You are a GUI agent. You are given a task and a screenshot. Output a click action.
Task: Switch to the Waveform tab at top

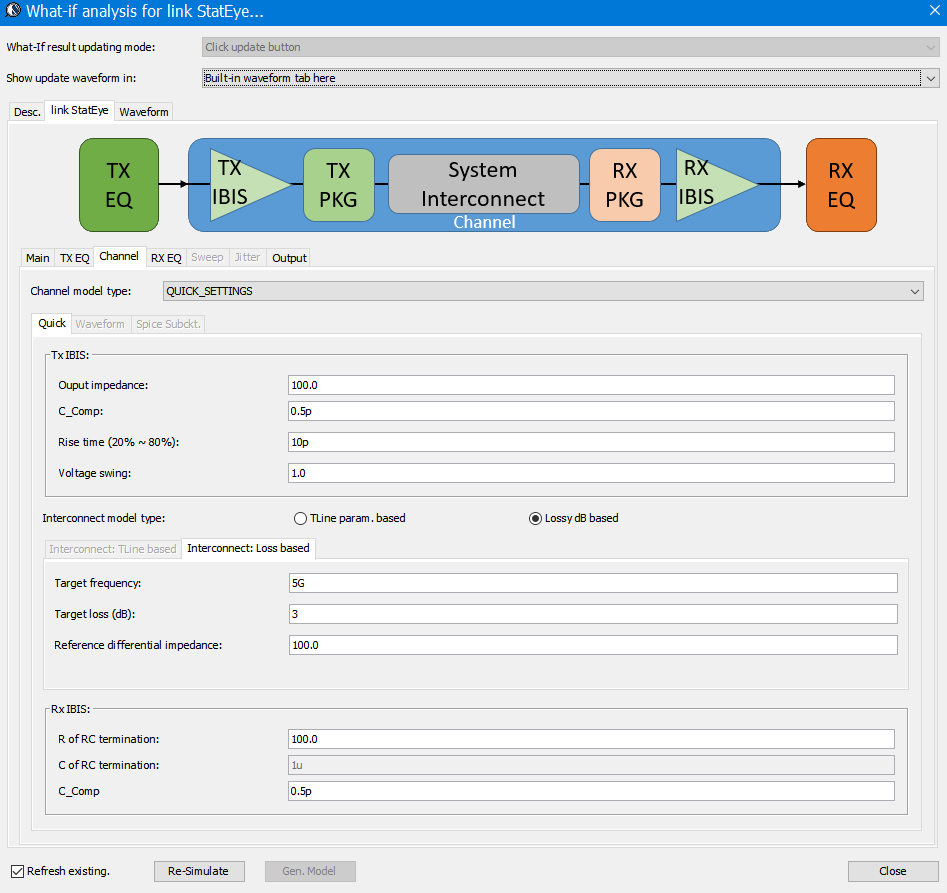pyautogui.click(x=144, y=112)
